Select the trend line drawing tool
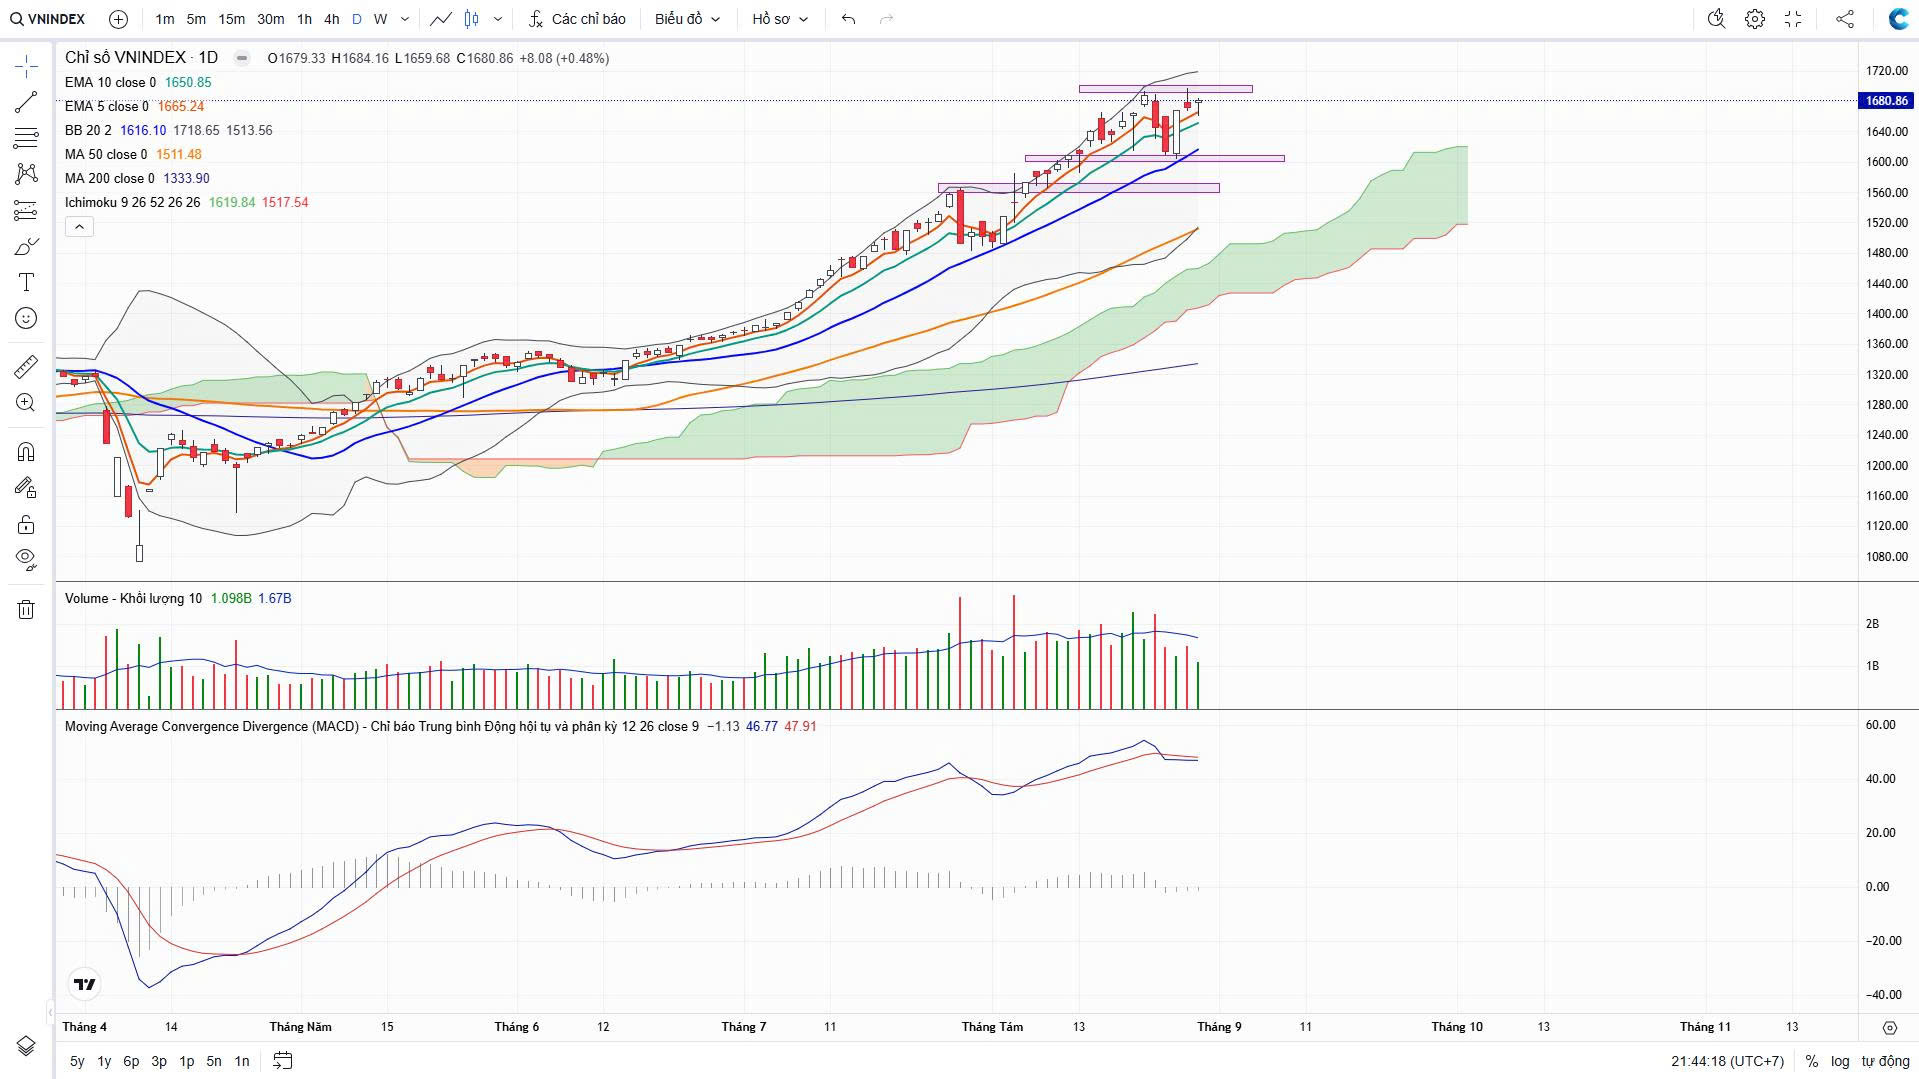Image resolution: width=1919 pixels, height=1079 pixels. (26, 102)
